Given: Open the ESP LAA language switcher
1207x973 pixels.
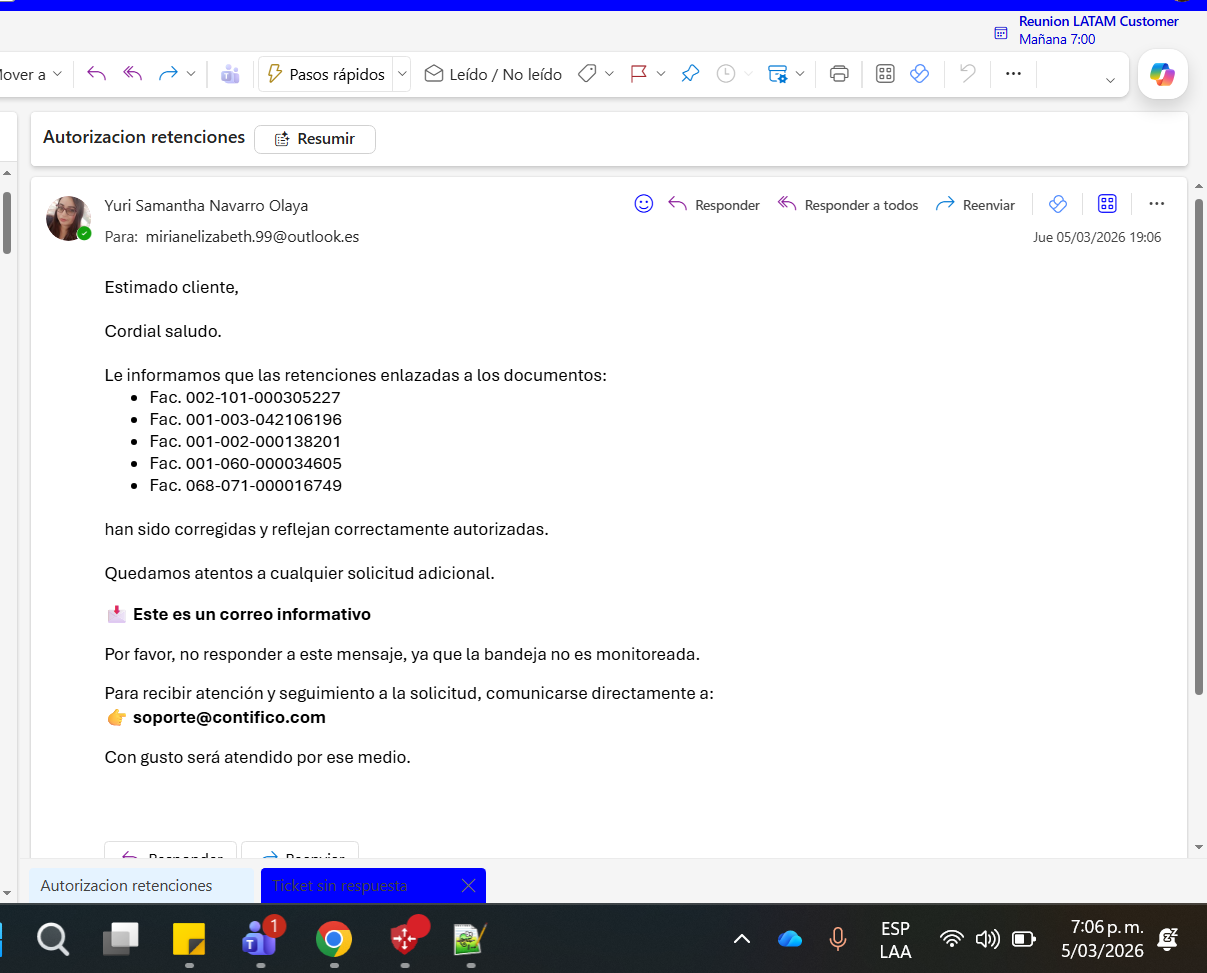Looking at the screenshot, I should (895, 939).
